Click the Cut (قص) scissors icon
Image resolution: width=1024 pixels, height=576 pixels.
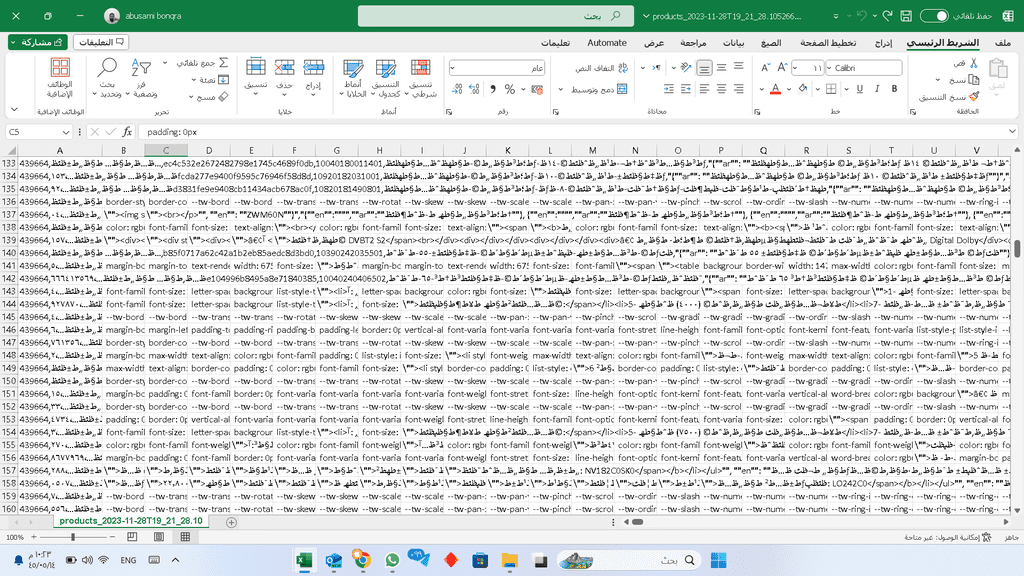pyautogui.click(x=974, y=63)
